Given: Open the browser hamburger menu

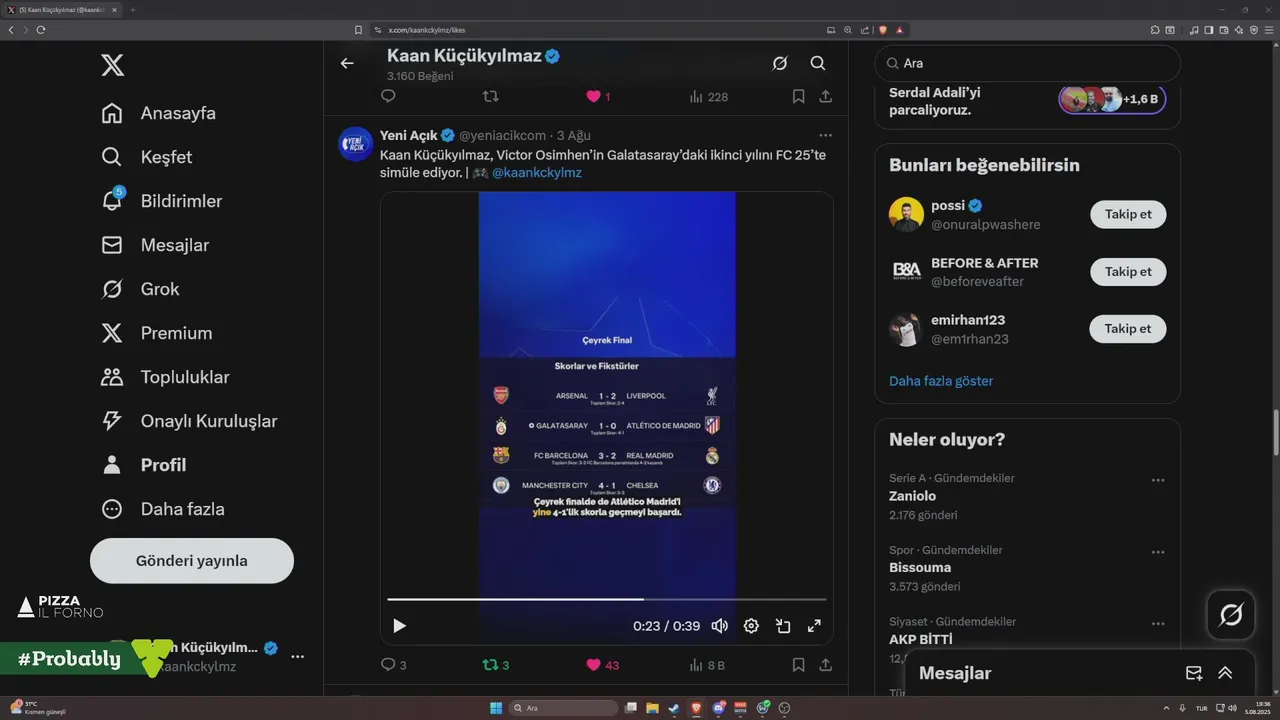Looking at the screenshot, I should point(1269,30).
